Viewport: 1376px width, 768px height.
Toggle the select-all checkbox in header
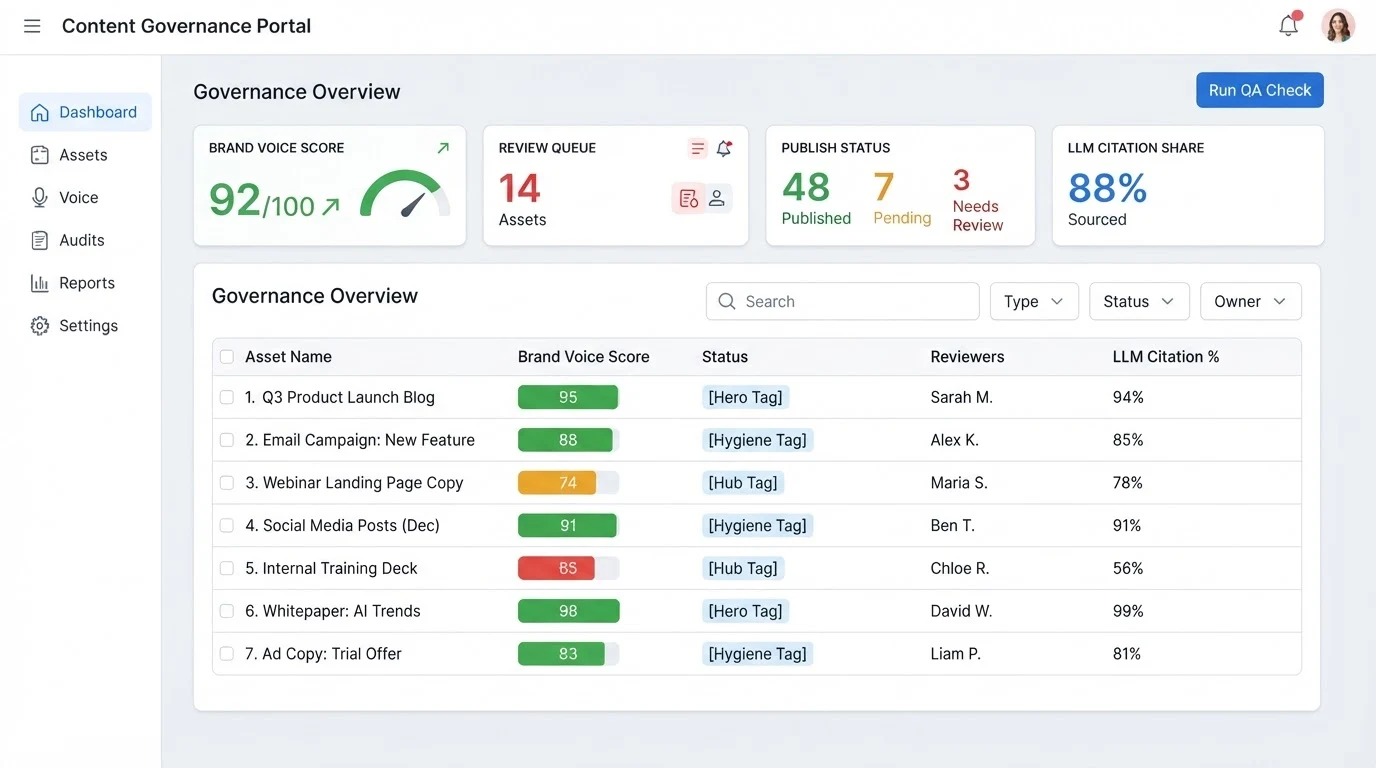tap(227, 357)
